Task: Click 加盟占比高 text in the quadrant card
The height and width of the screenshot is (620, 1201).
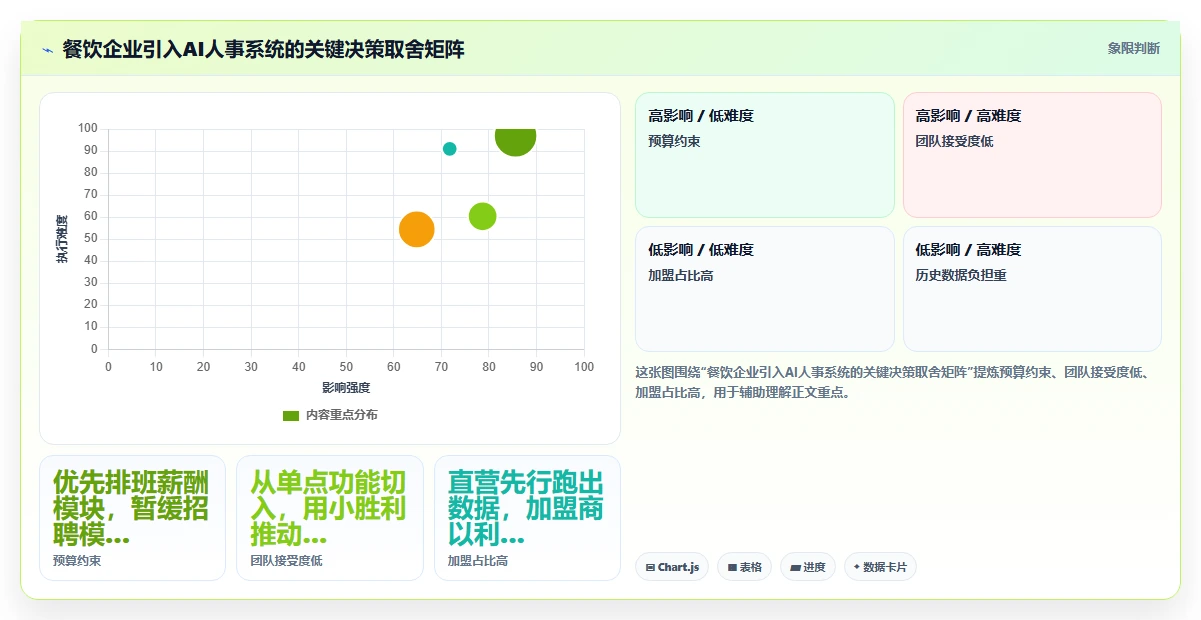Action: click(681, 276)
